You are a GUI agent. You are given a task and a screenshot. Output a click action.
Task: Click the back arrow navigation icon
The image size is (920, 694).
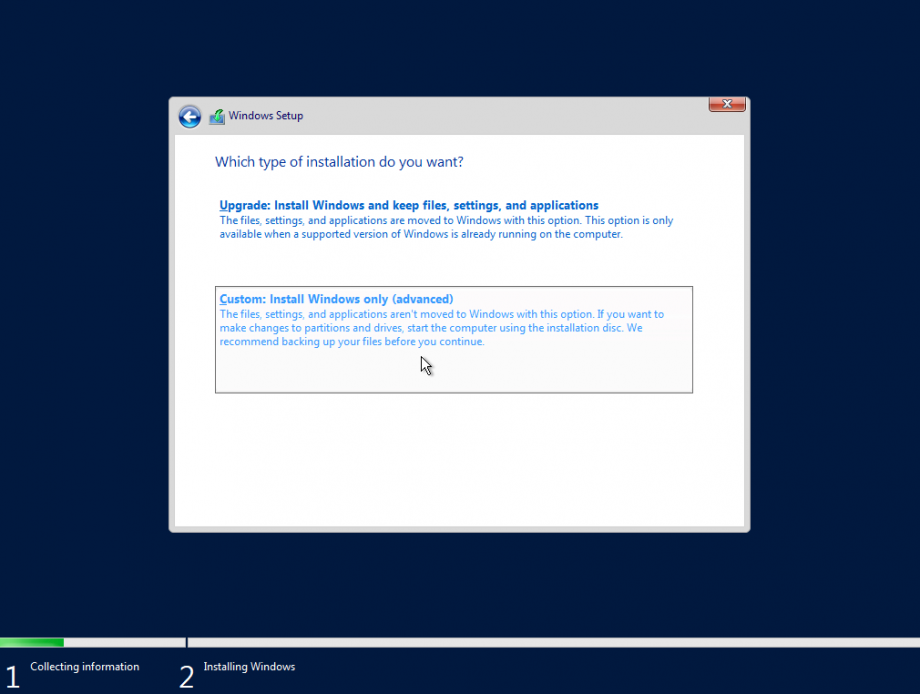[x=189, y=116]
